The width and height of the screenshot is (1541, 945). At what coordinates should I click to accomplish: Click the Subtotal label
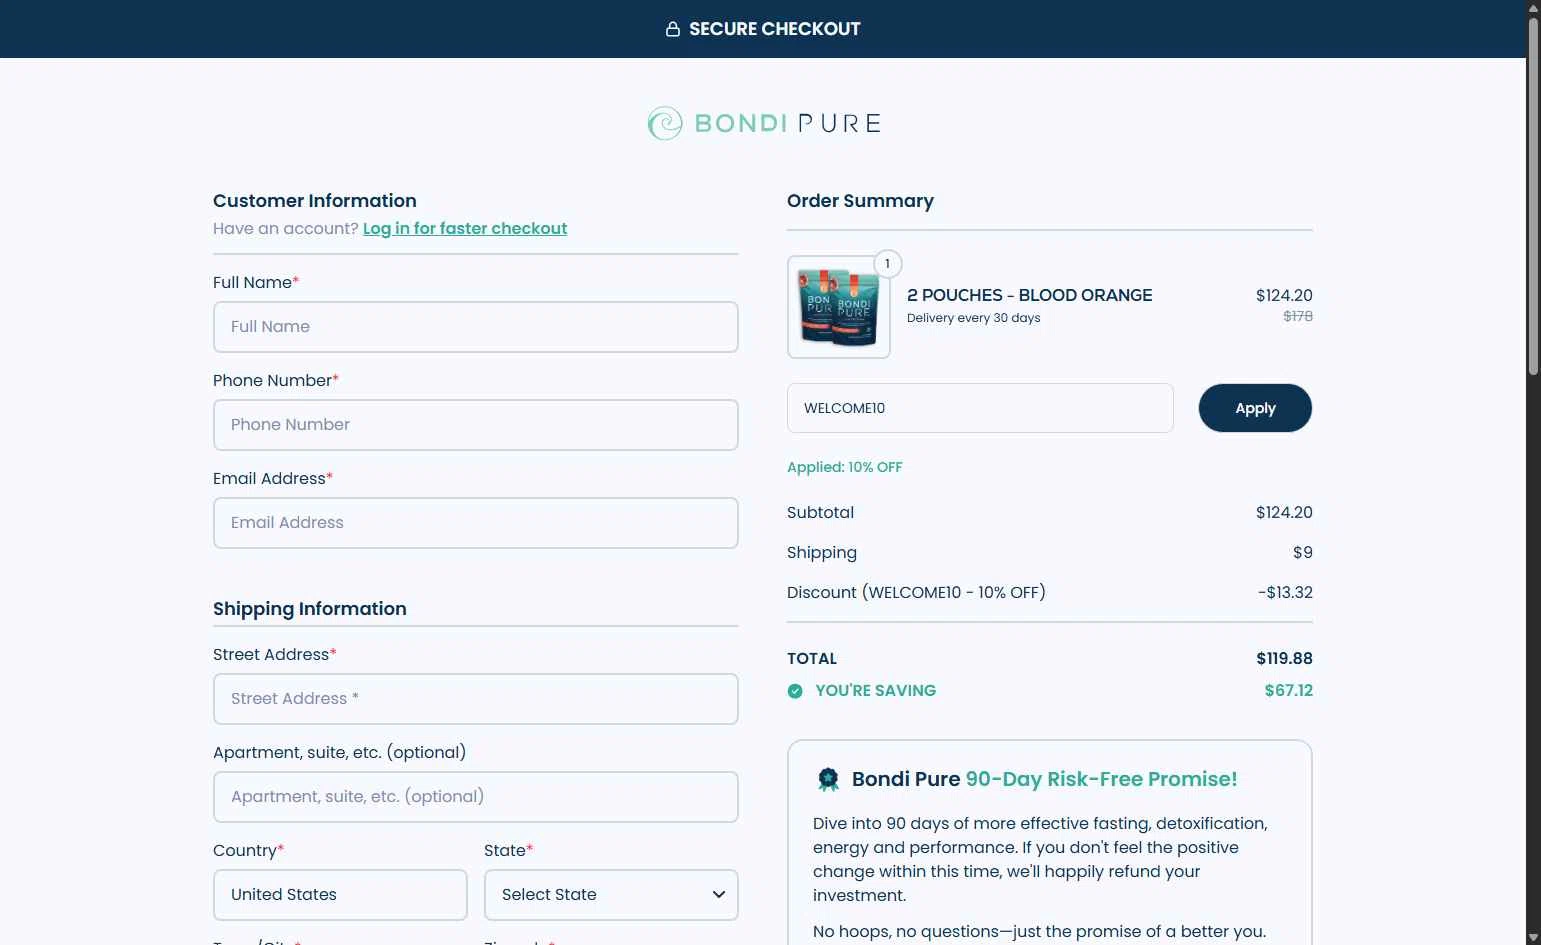820,512
